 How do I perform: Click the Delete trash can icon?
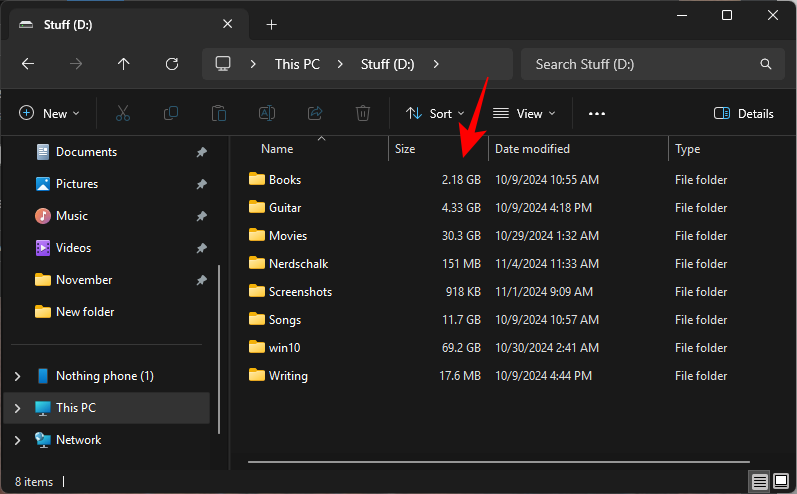pyautogui.click(x=363, y=114)
